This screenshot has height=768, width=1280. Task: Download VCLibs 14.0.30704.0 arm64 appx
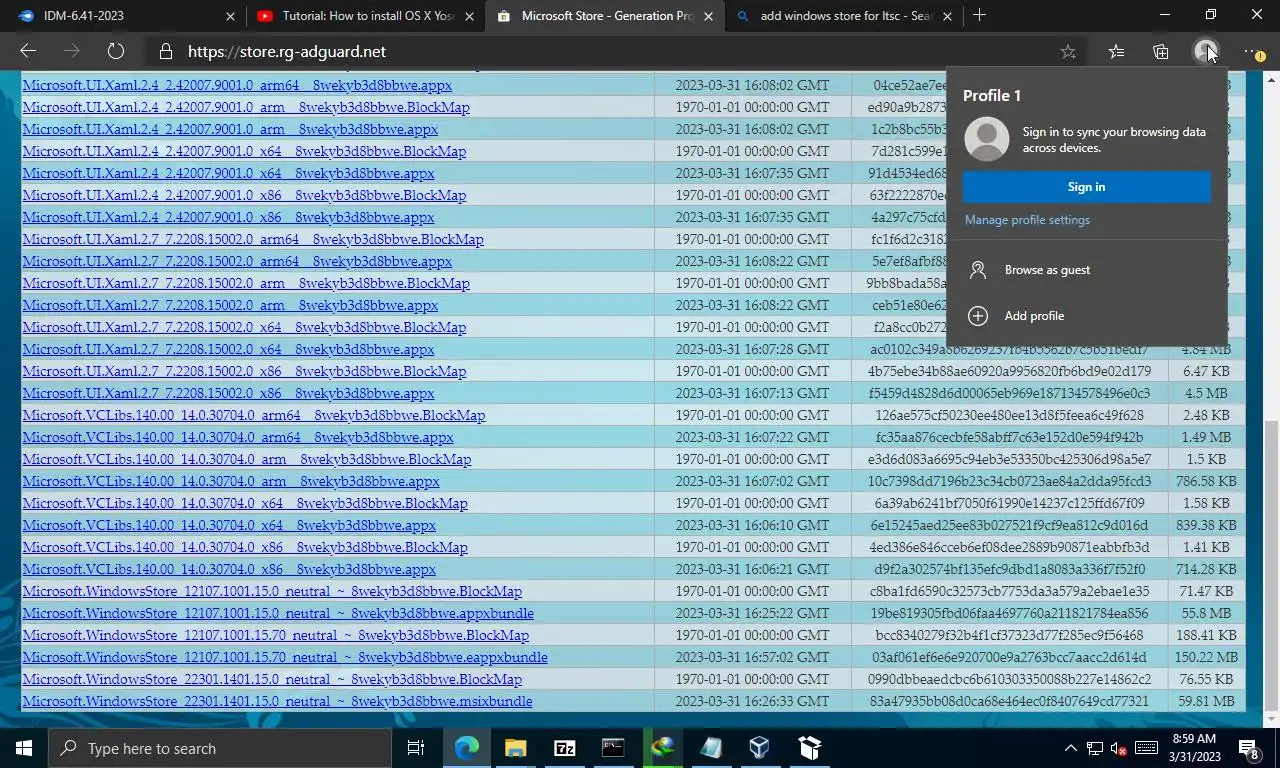[238, 437]
